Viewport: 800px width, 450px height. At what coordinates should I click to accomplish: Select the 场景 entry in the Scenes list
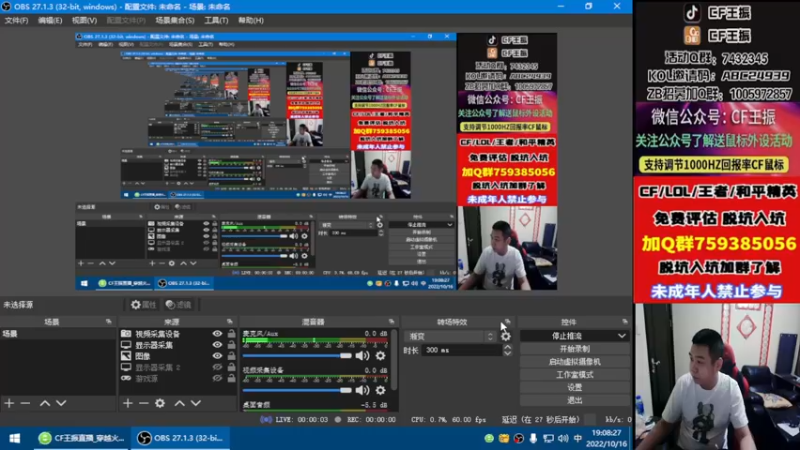click(x=58, y=334)
